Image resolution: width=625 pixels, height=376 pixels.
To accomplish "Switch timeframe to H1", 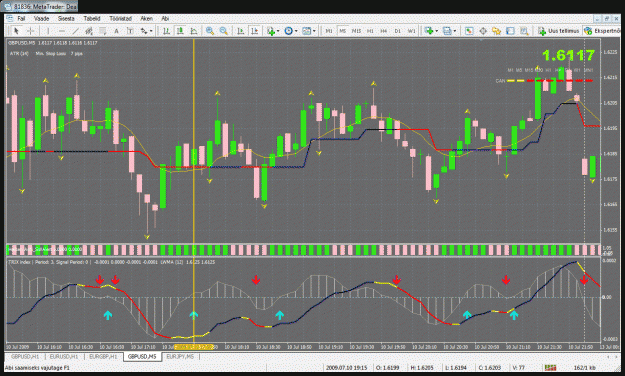I will 370,31.
